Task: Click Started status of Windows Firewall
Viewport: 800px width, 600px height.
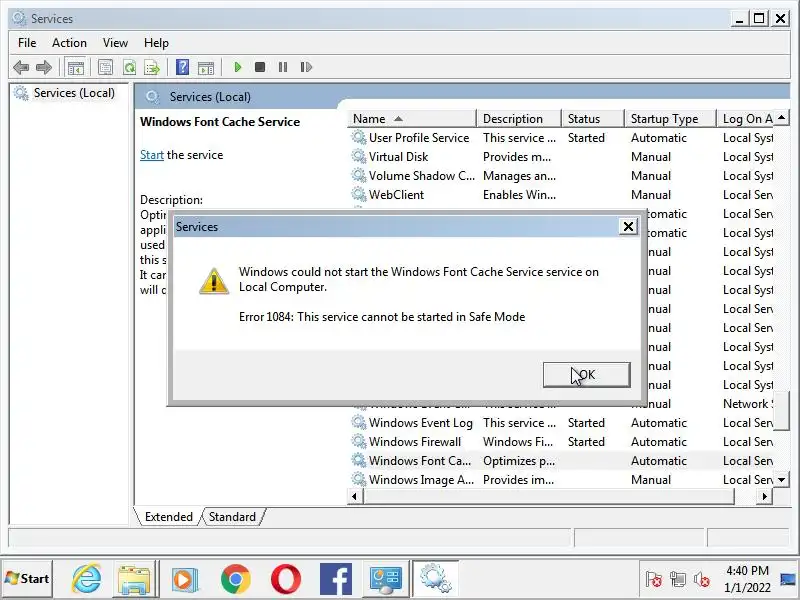Action: pos(586,441)
